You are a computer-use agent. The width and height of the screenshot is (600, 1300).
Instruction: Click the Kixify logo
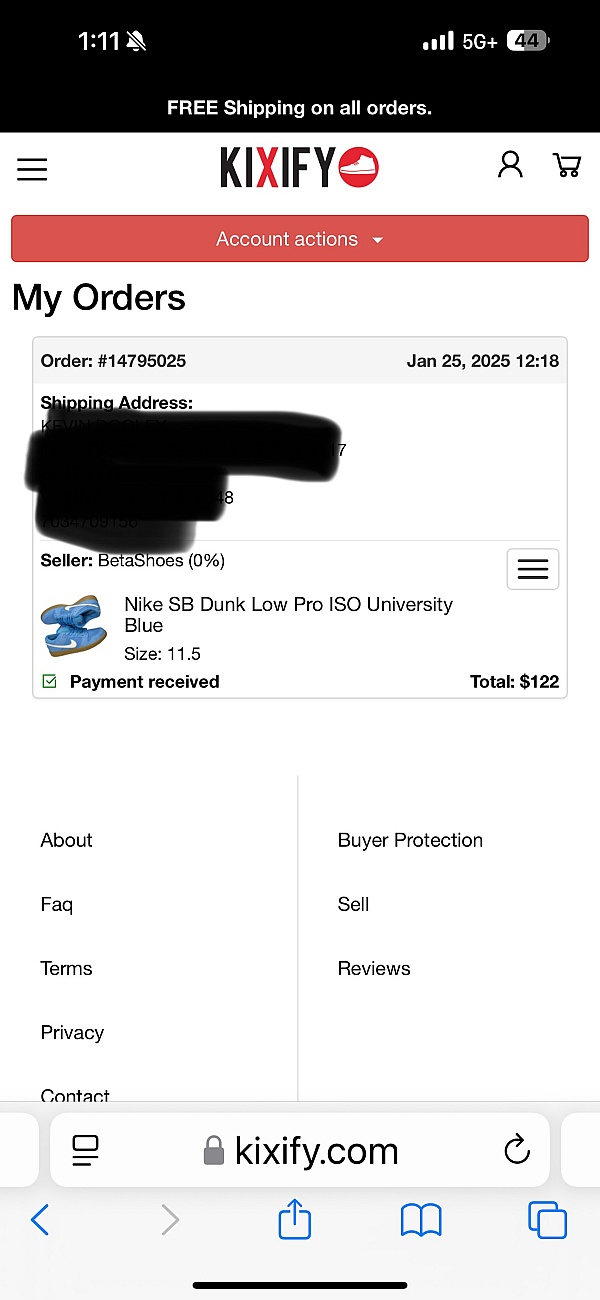coord(299,168)
